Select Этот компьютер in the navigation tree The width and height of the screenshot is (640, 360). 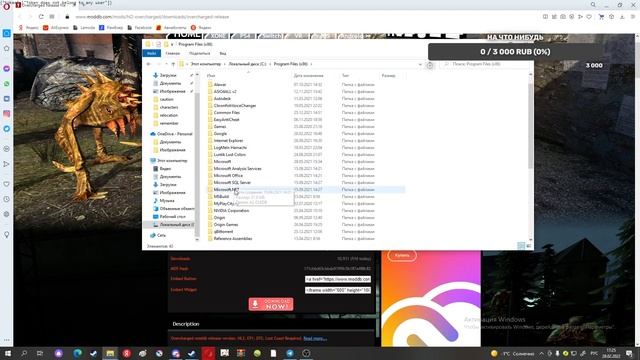172,160
